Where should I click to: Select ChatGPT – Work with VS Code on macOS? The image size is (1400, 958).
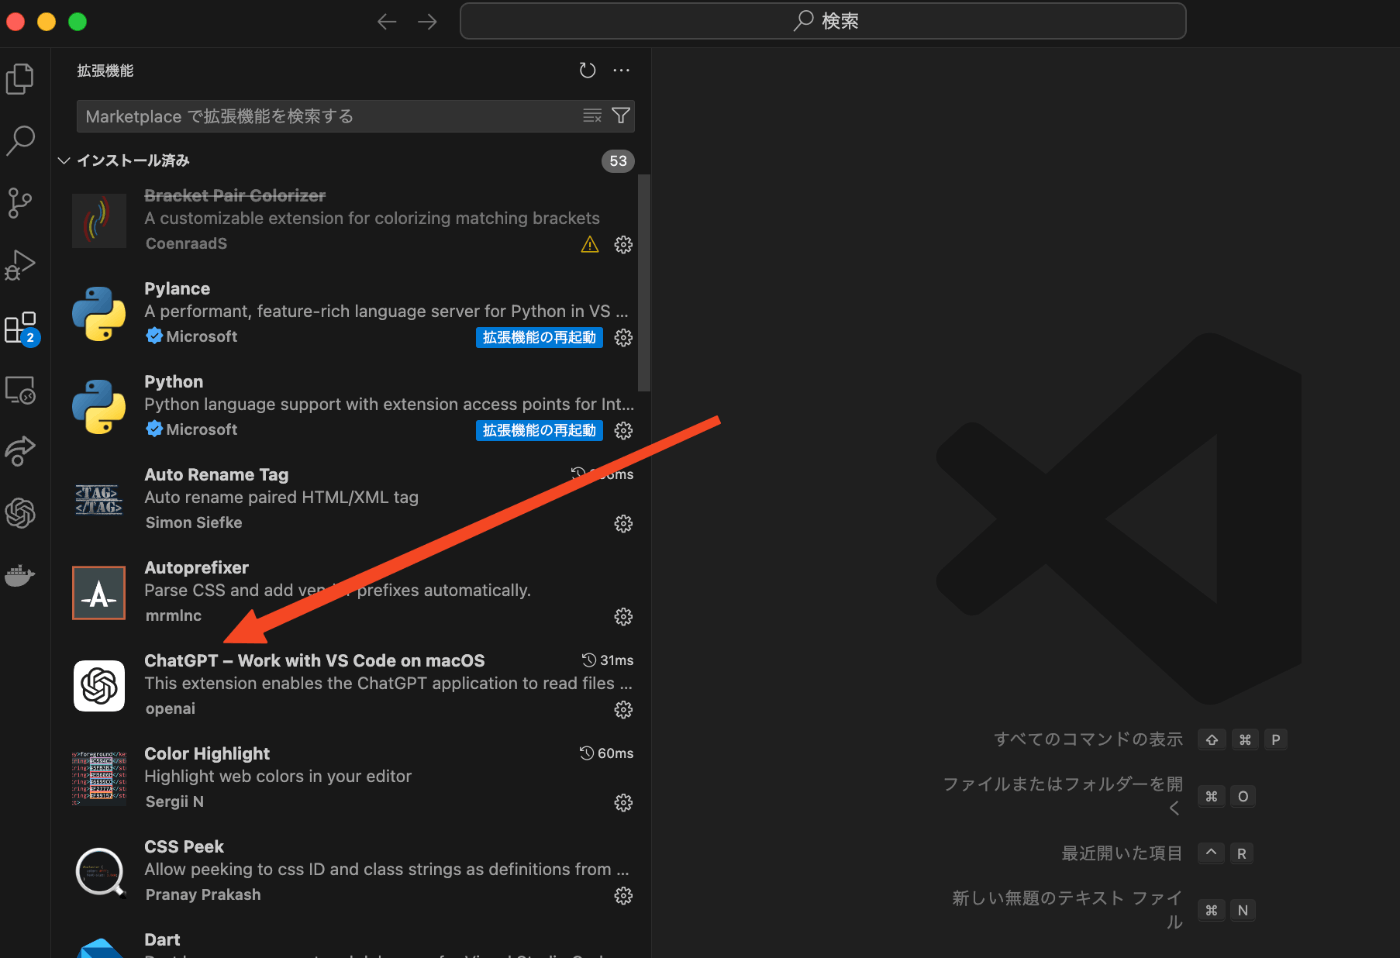click(345, 685)
